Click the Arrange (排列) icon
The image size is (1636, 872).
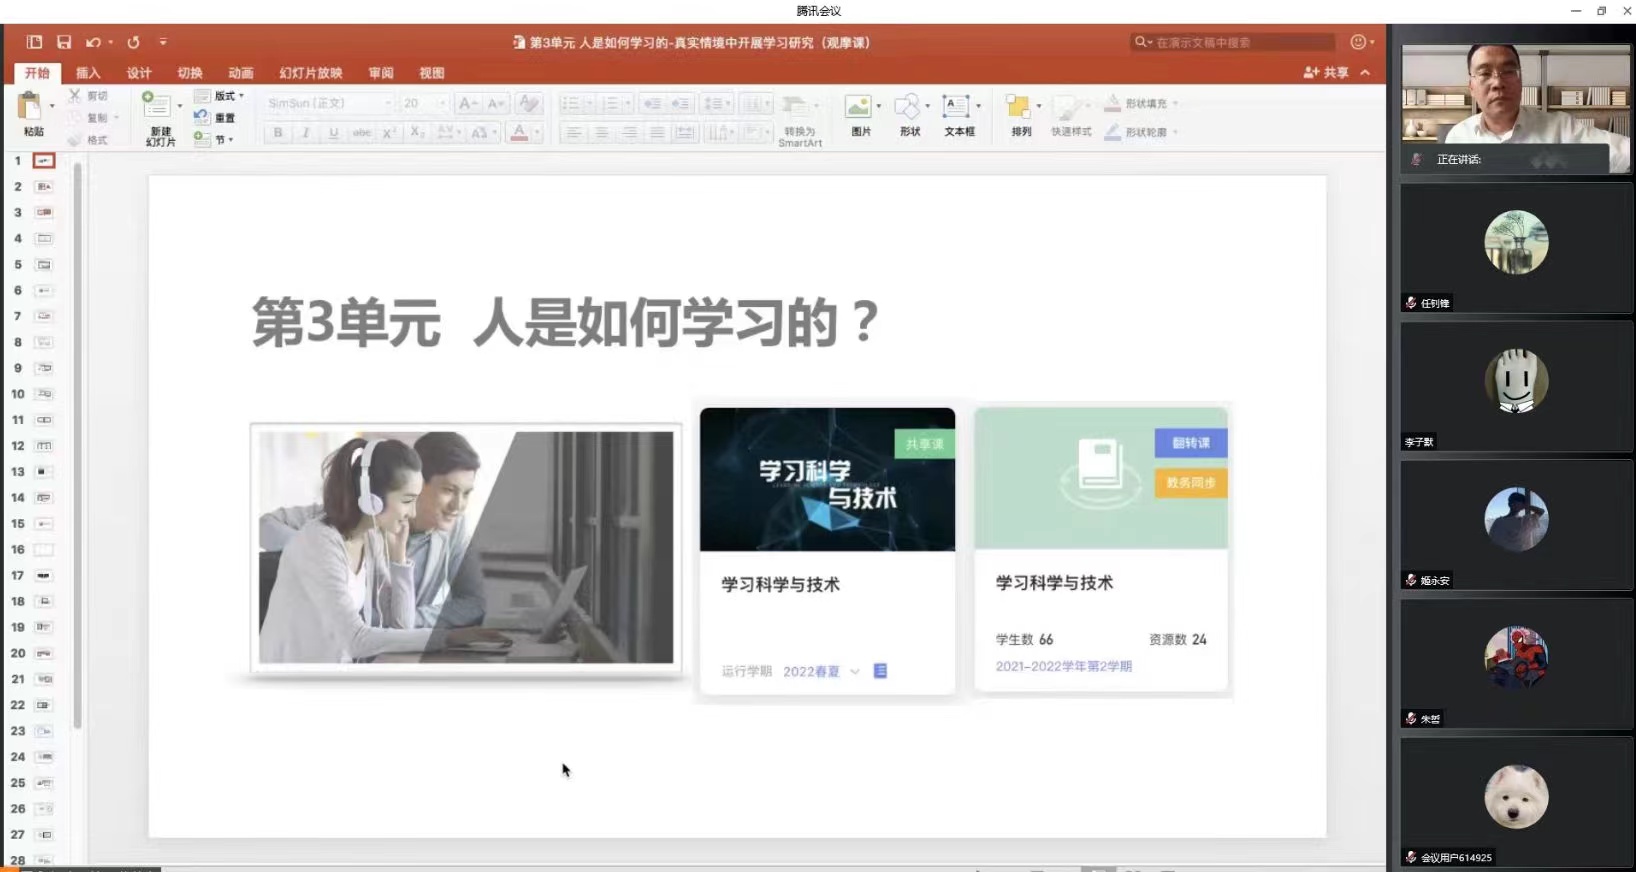(x=1018, y=107)
